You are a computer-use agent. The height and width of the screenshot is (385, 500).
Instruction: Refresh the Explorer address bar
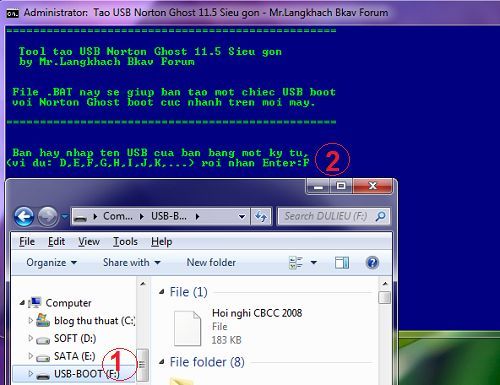(261, 217)
